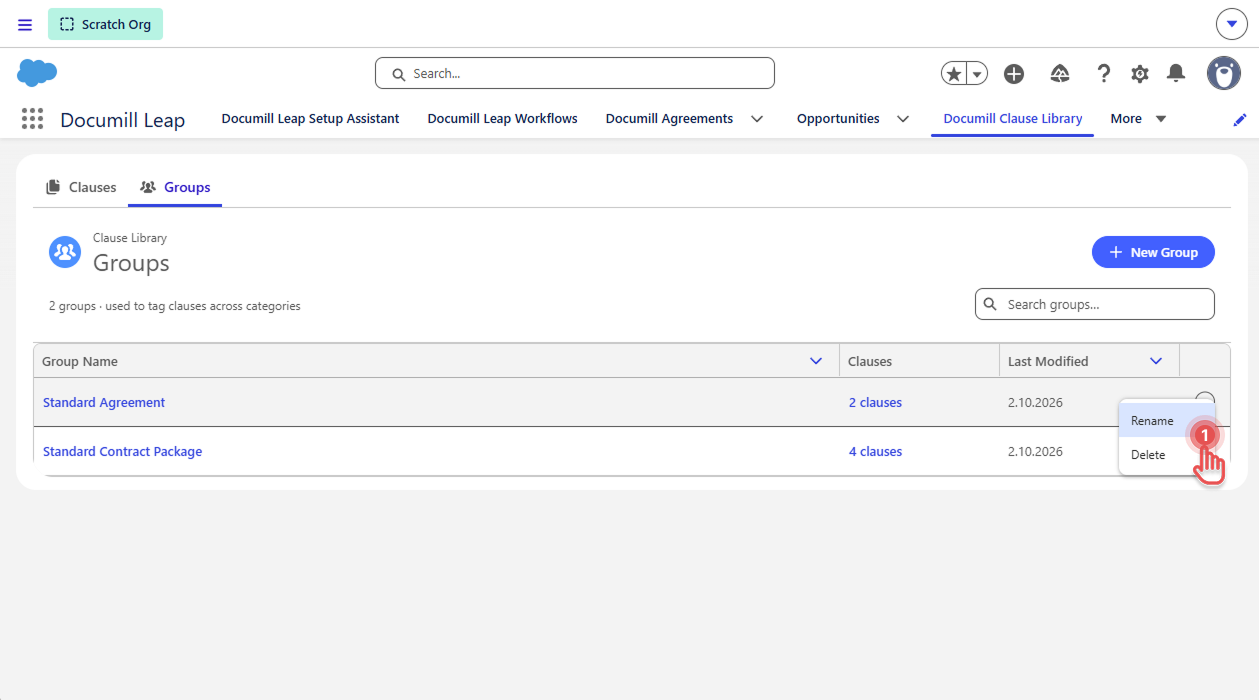Open the user profile avatar
Image resolution: width=1259 pixels, height=700 pixels.
(1224, 73)
